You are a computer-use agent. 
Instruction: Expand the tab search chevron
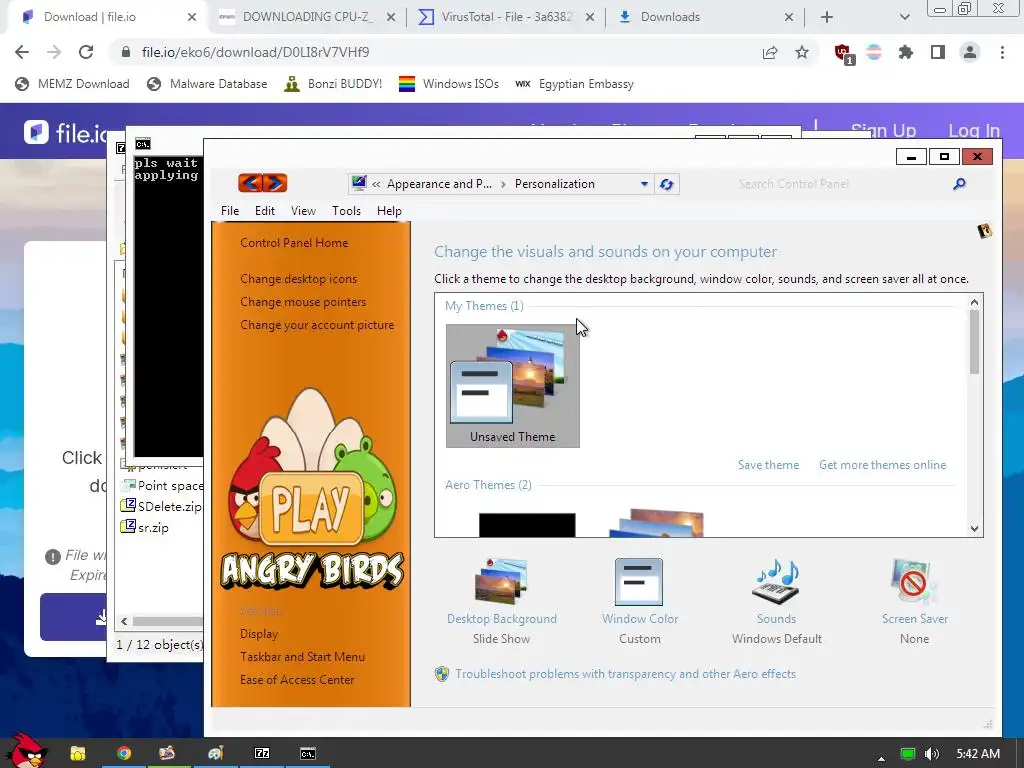pos(904,17)
